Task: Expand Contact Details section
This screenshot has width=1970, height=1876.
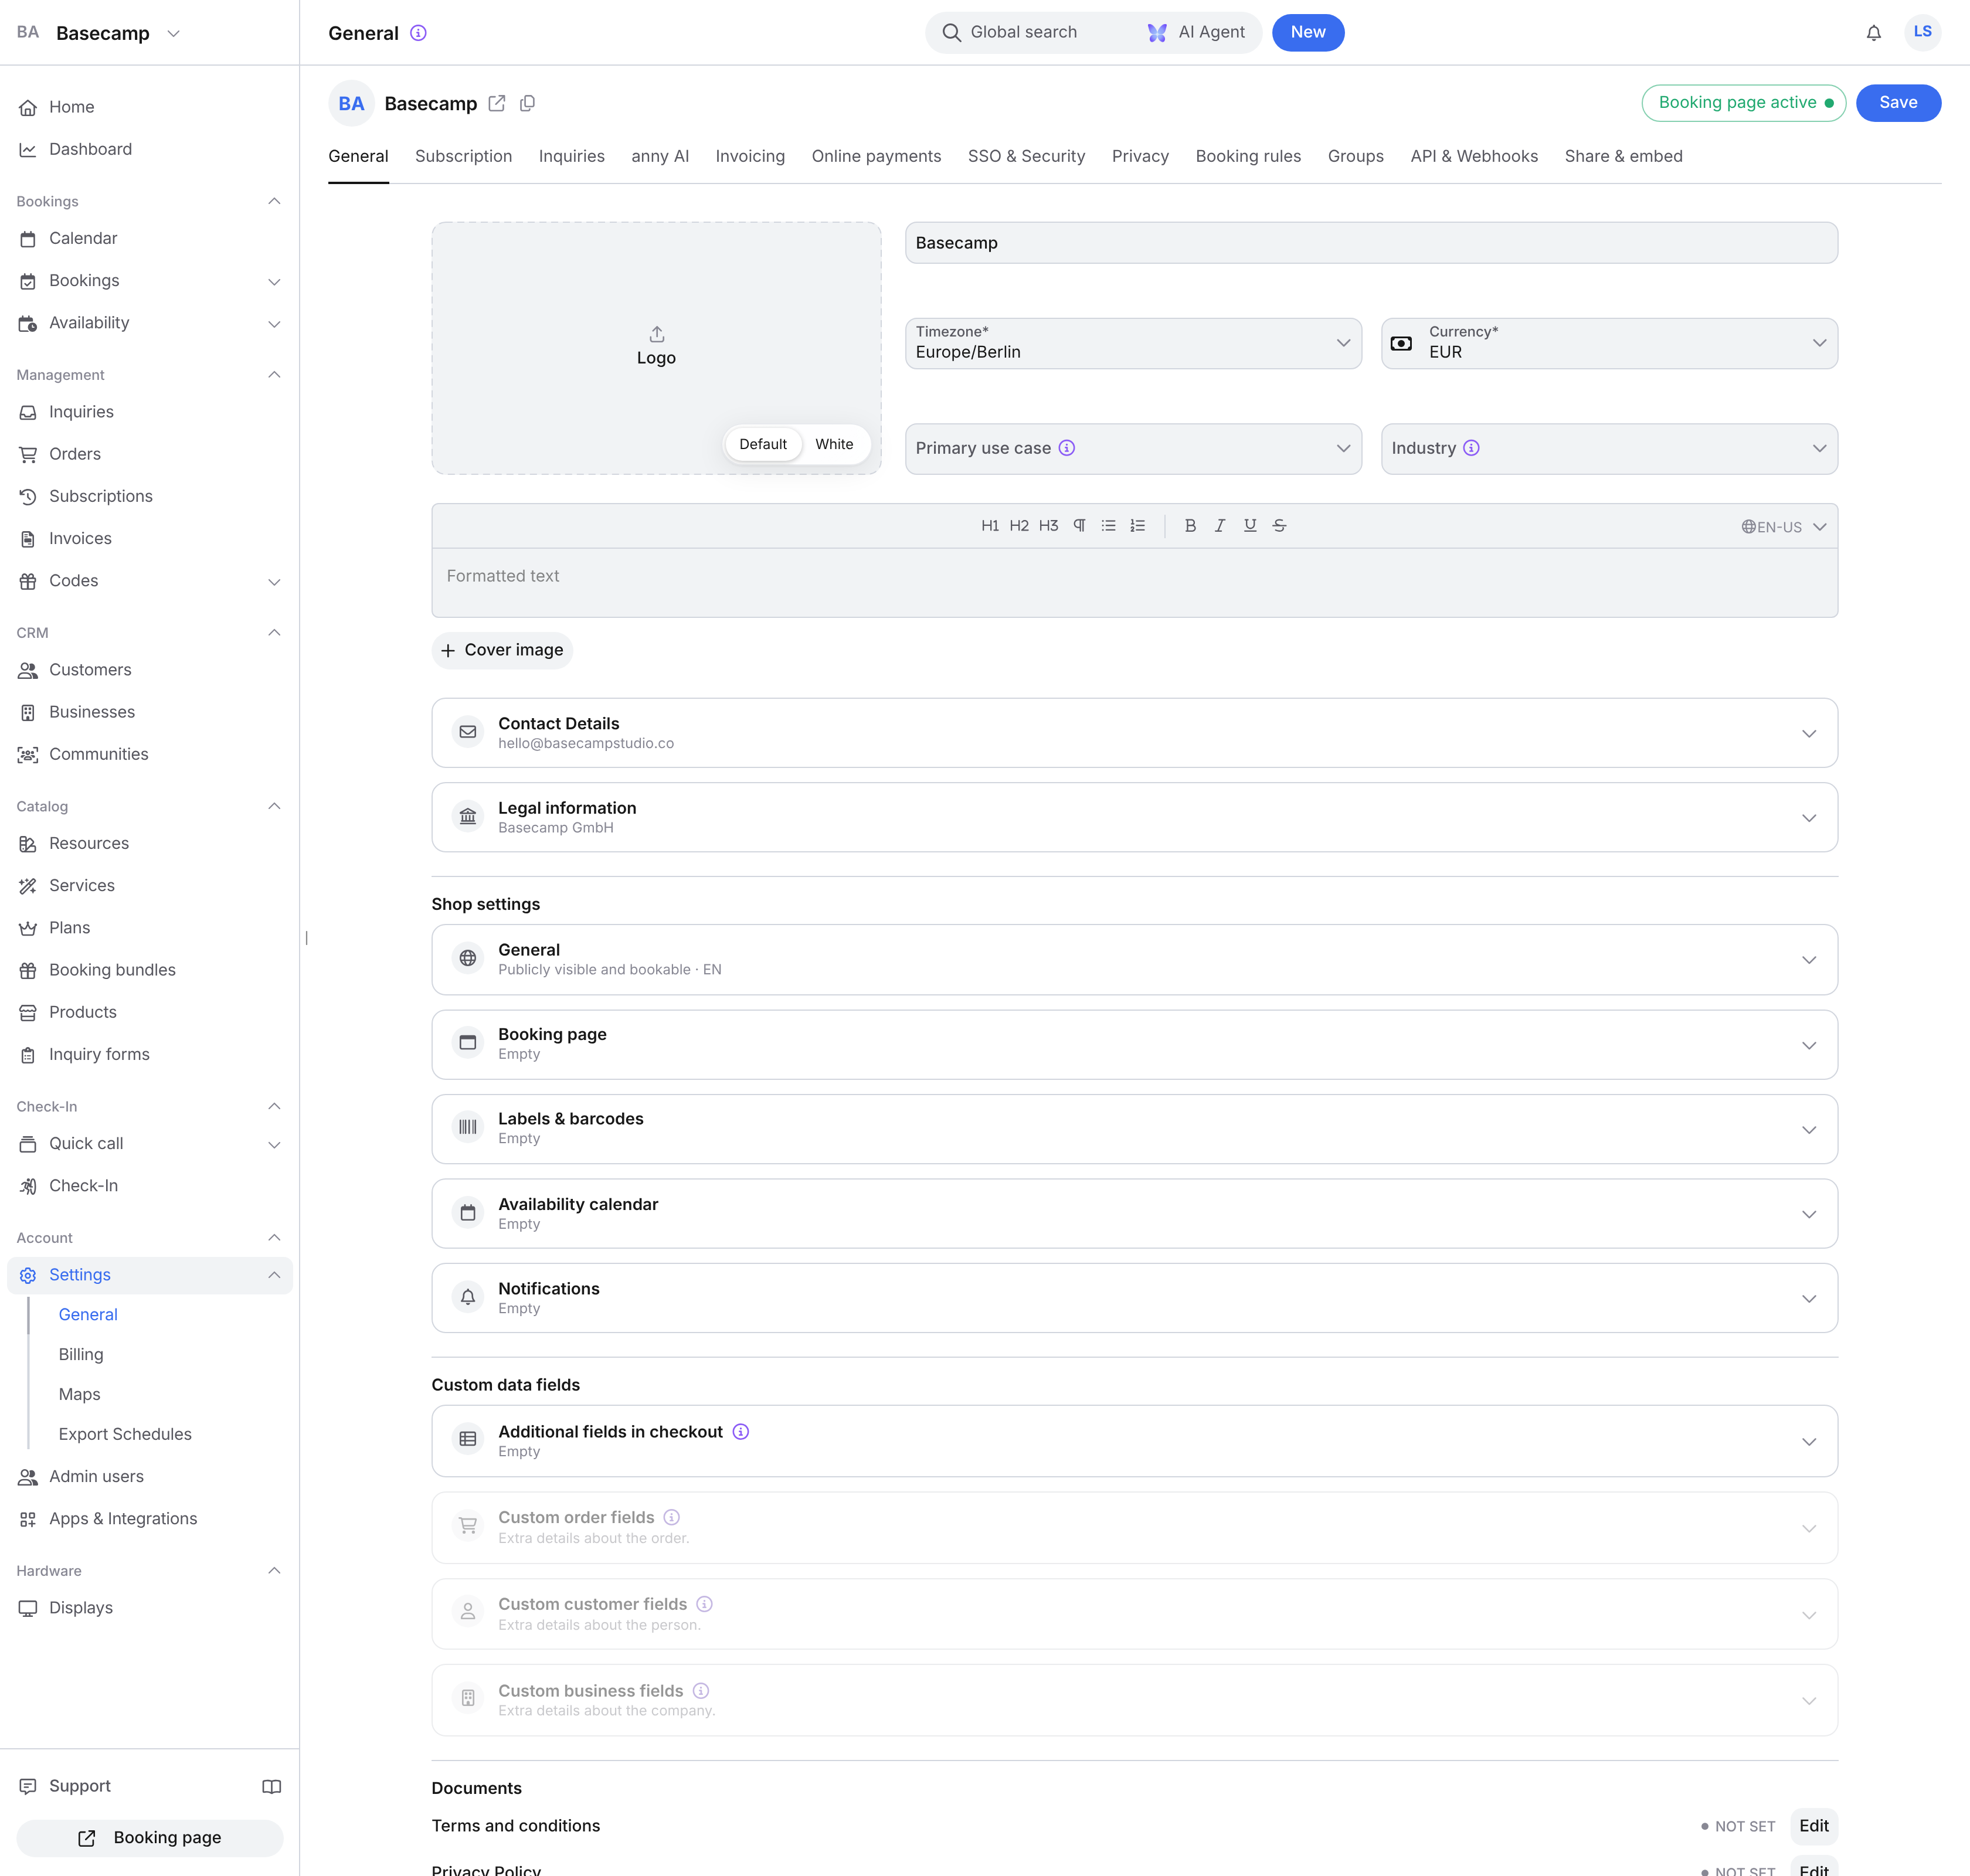Action: 1134,733
